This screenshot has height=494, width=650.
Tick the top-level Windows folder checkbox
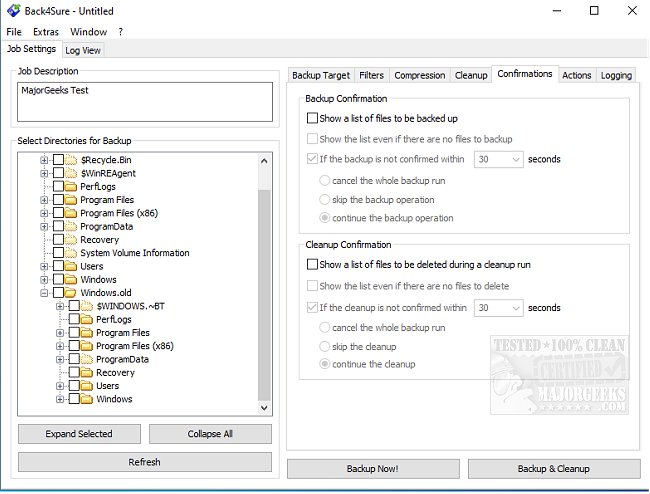coord(58,279)
